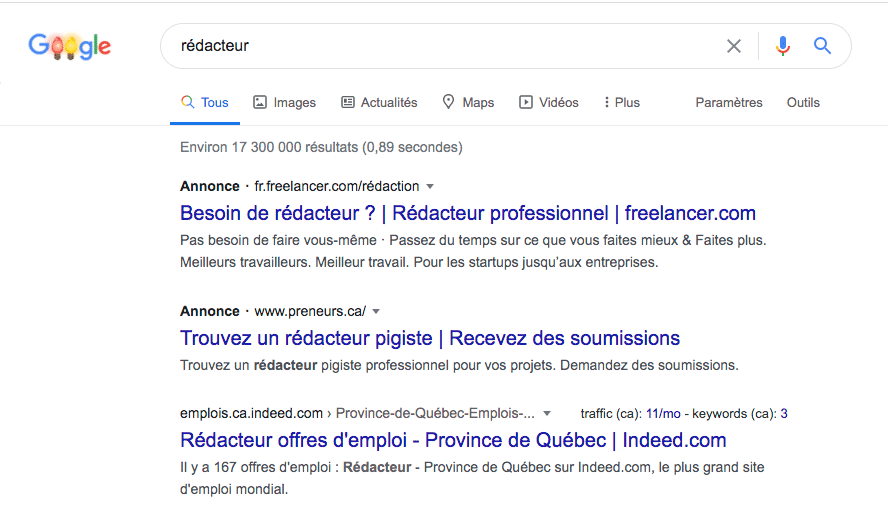Open Paramètres menu

pos(729,103)
